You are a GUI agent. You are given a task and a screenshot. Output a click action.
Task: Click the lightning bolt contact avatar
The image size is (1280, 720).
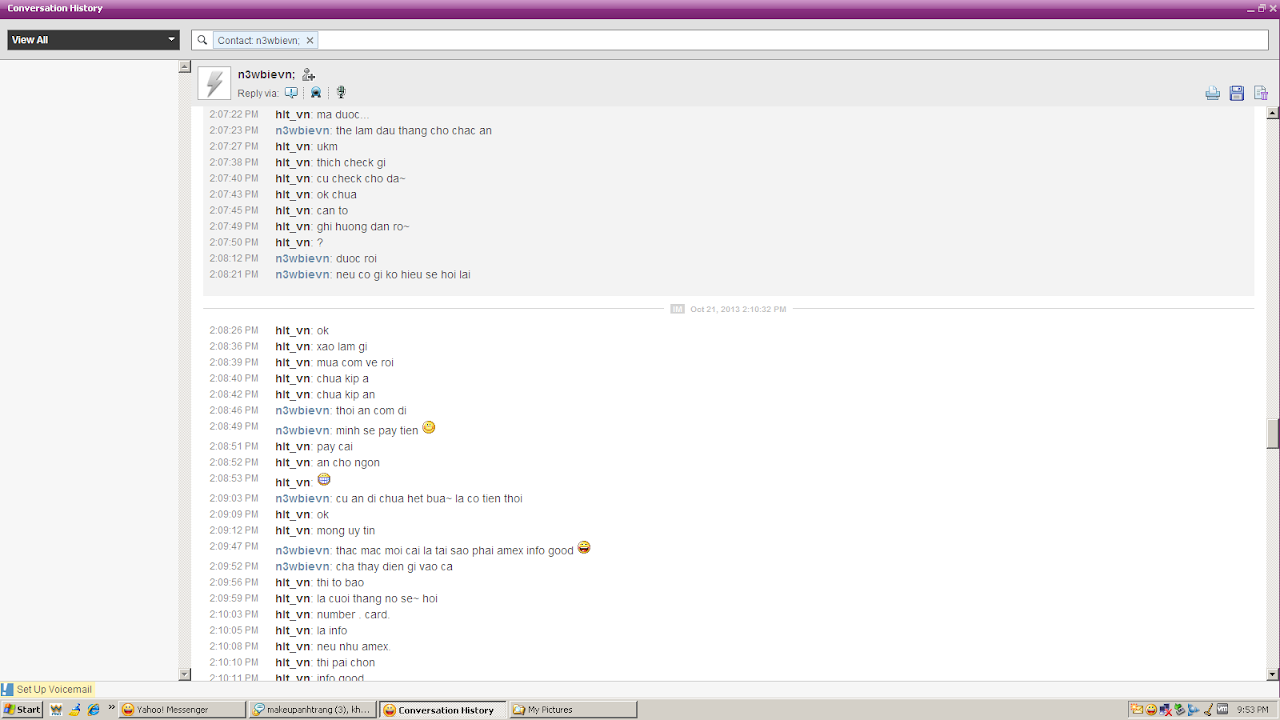[x=214, y=83]
